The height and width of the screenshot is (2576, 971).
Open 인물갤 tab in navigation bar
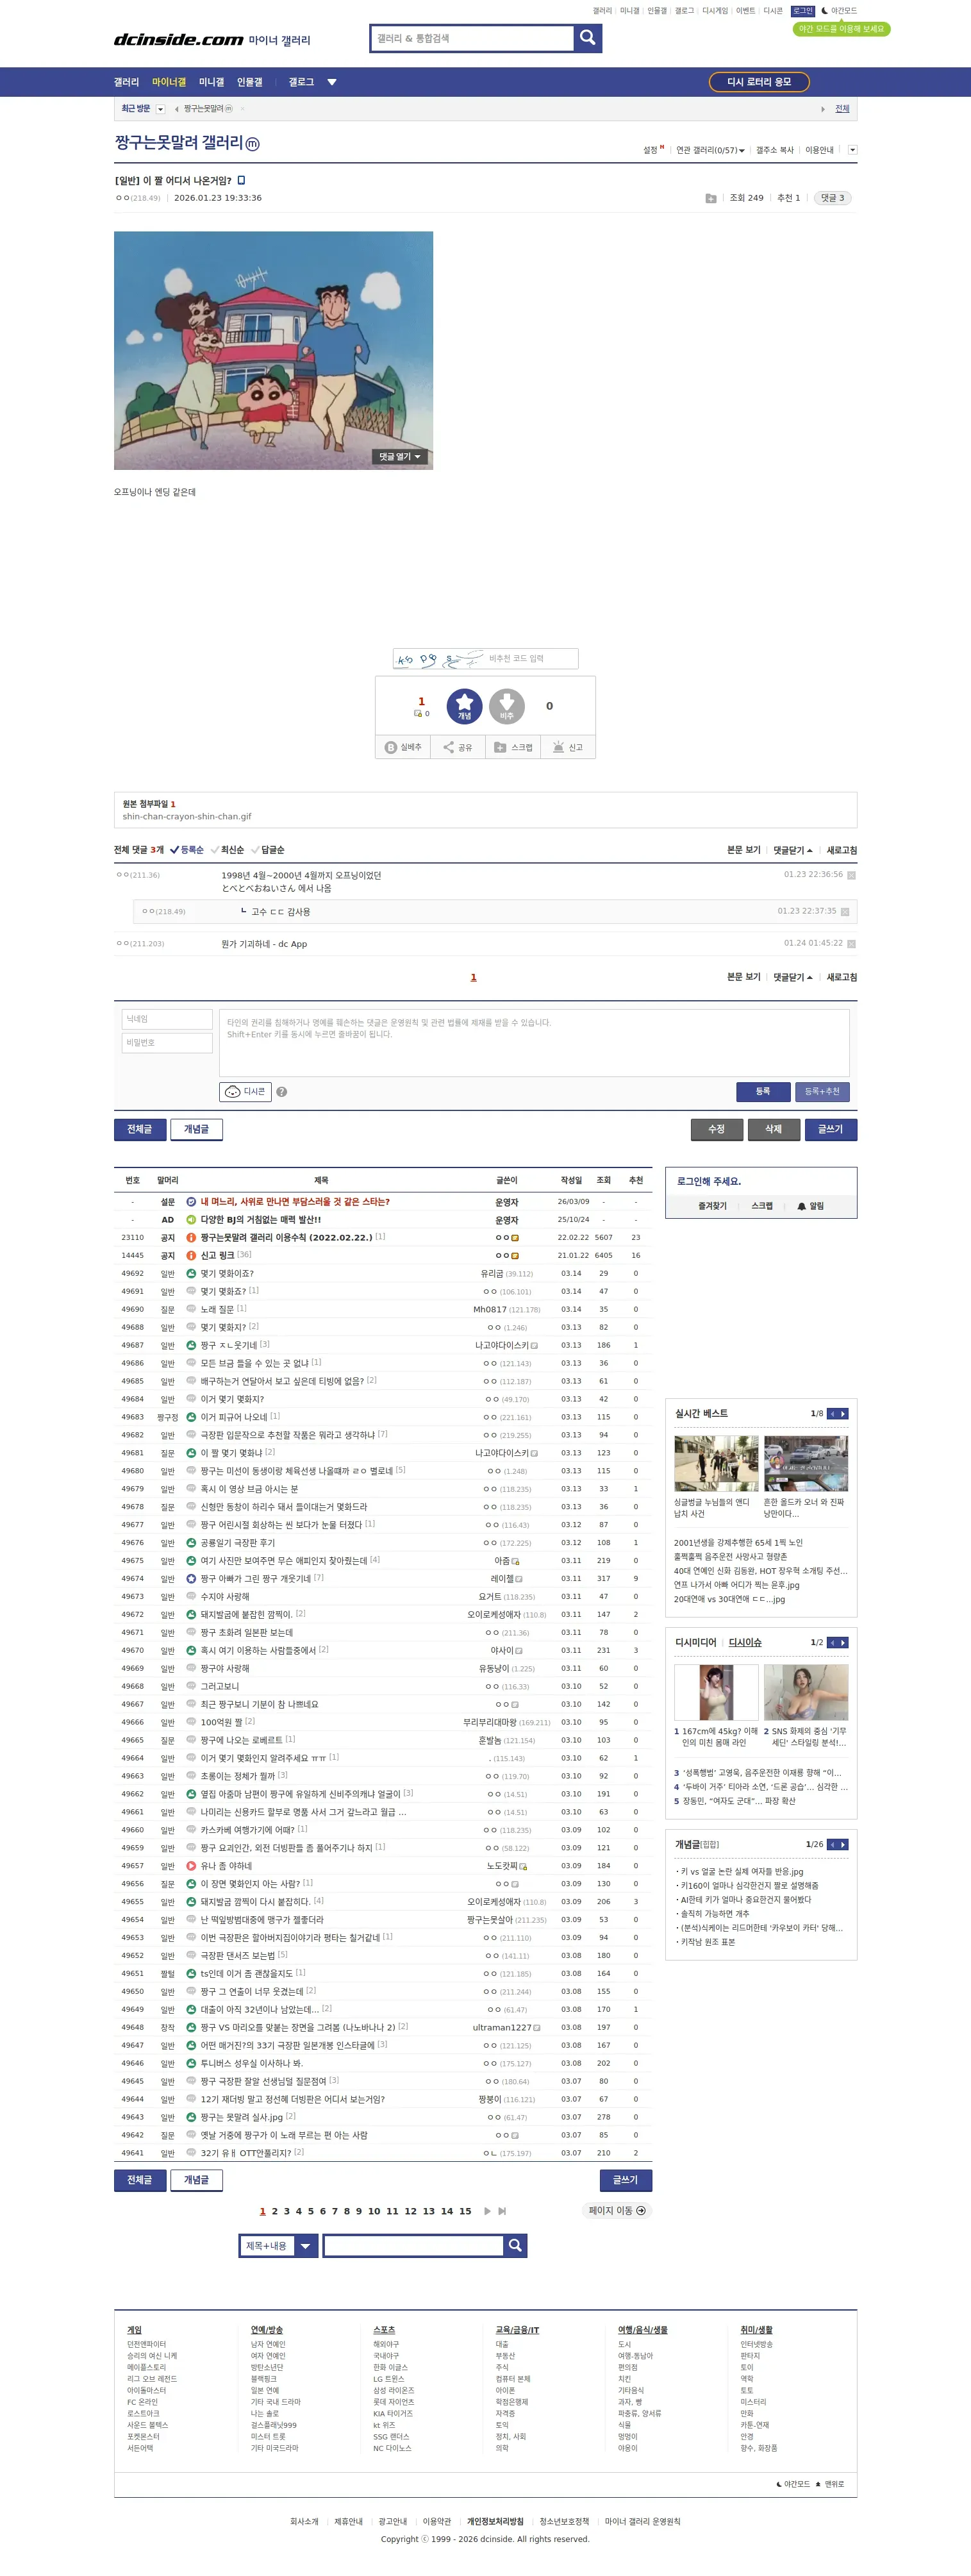(250, 82)
